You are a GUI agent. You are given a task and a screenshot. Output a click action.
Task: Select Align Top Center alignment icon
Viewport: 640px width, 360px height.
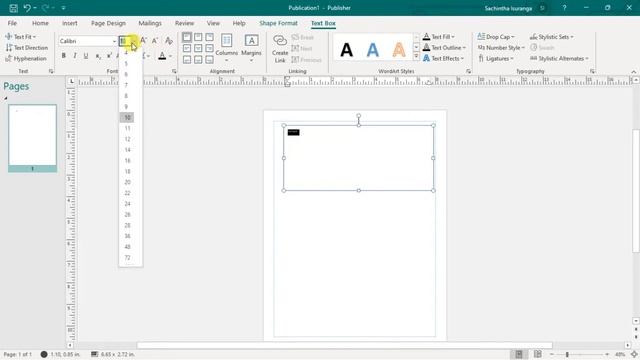pyautogui.click(x=198, y=37)
